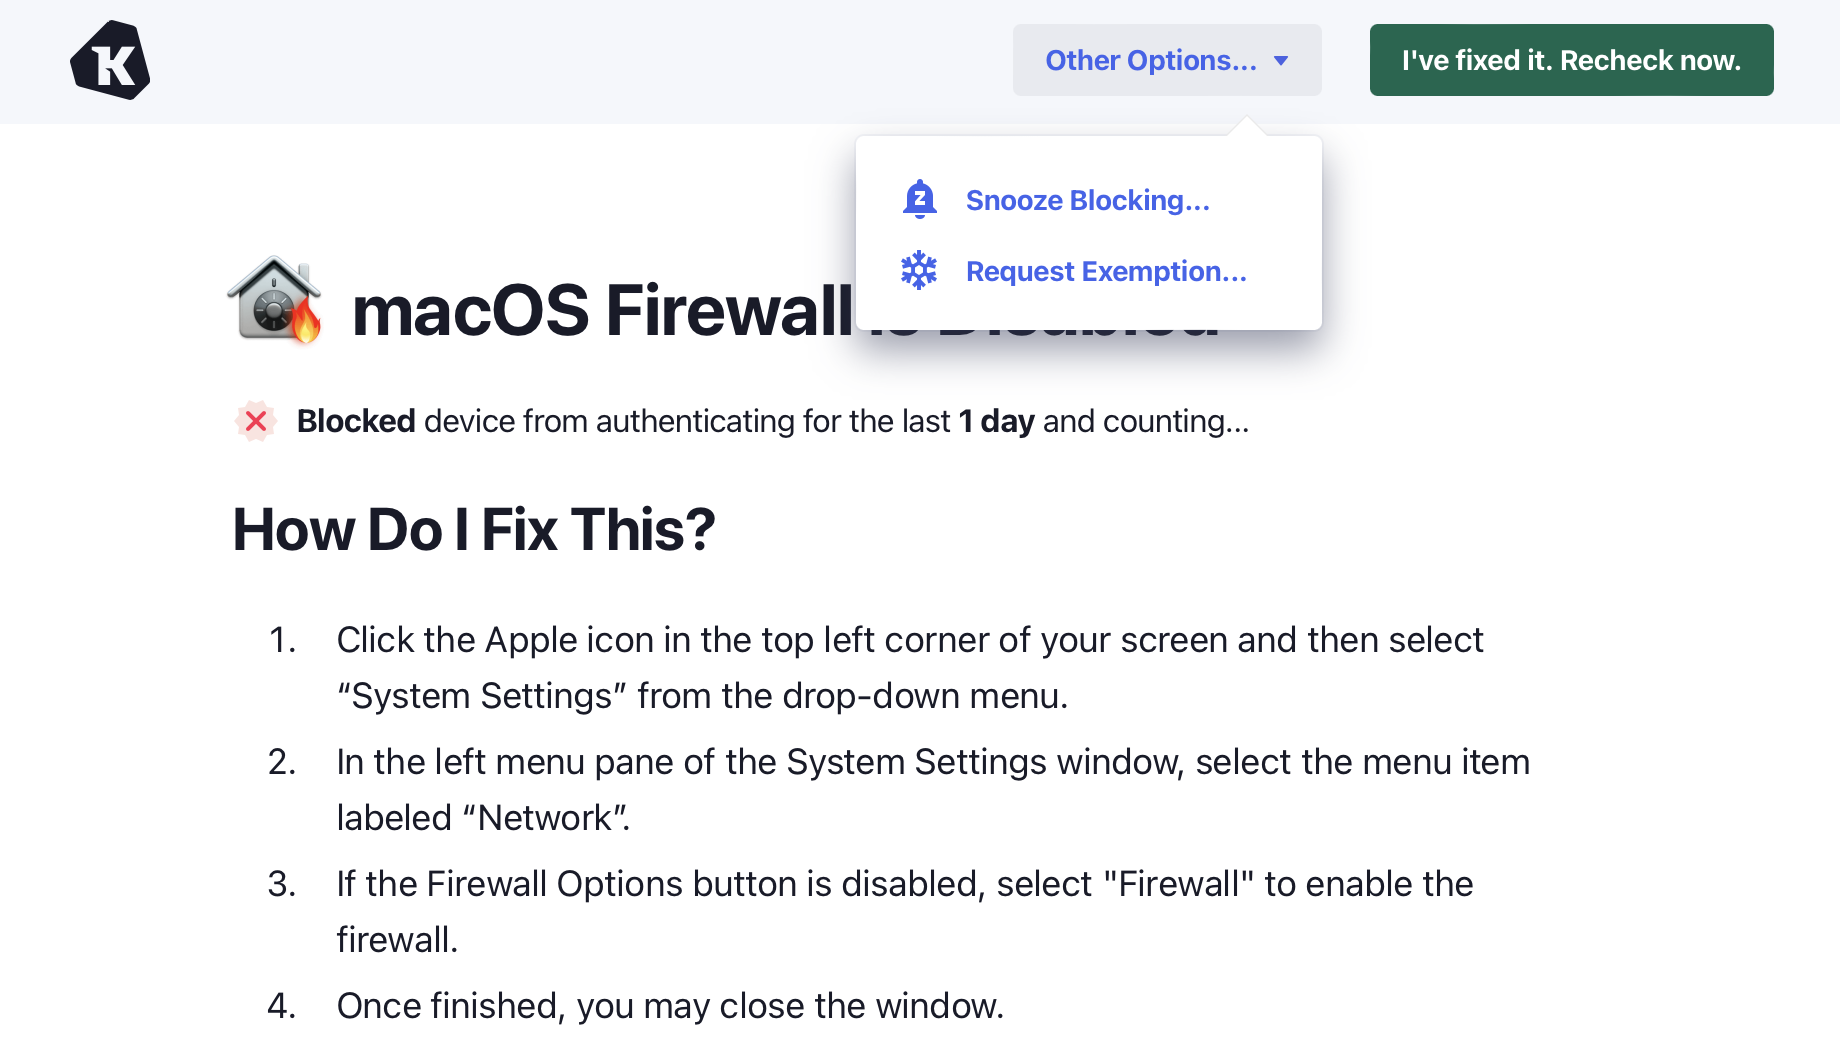The image size is (1840, 1046).
Task: Choose Request Exemption menu entry
Action: coord(1106,271)
